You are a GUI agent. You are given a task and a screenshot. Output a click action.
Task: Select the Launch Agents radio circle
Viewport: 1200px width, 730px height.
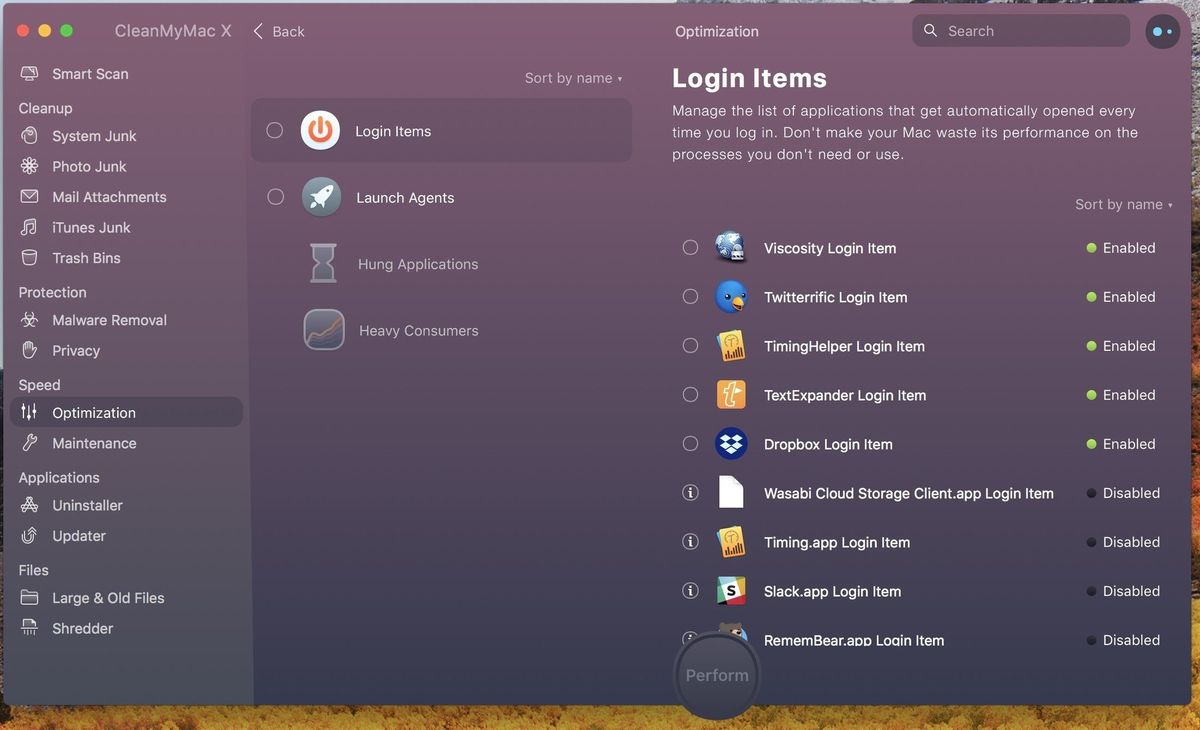[275, 197]
